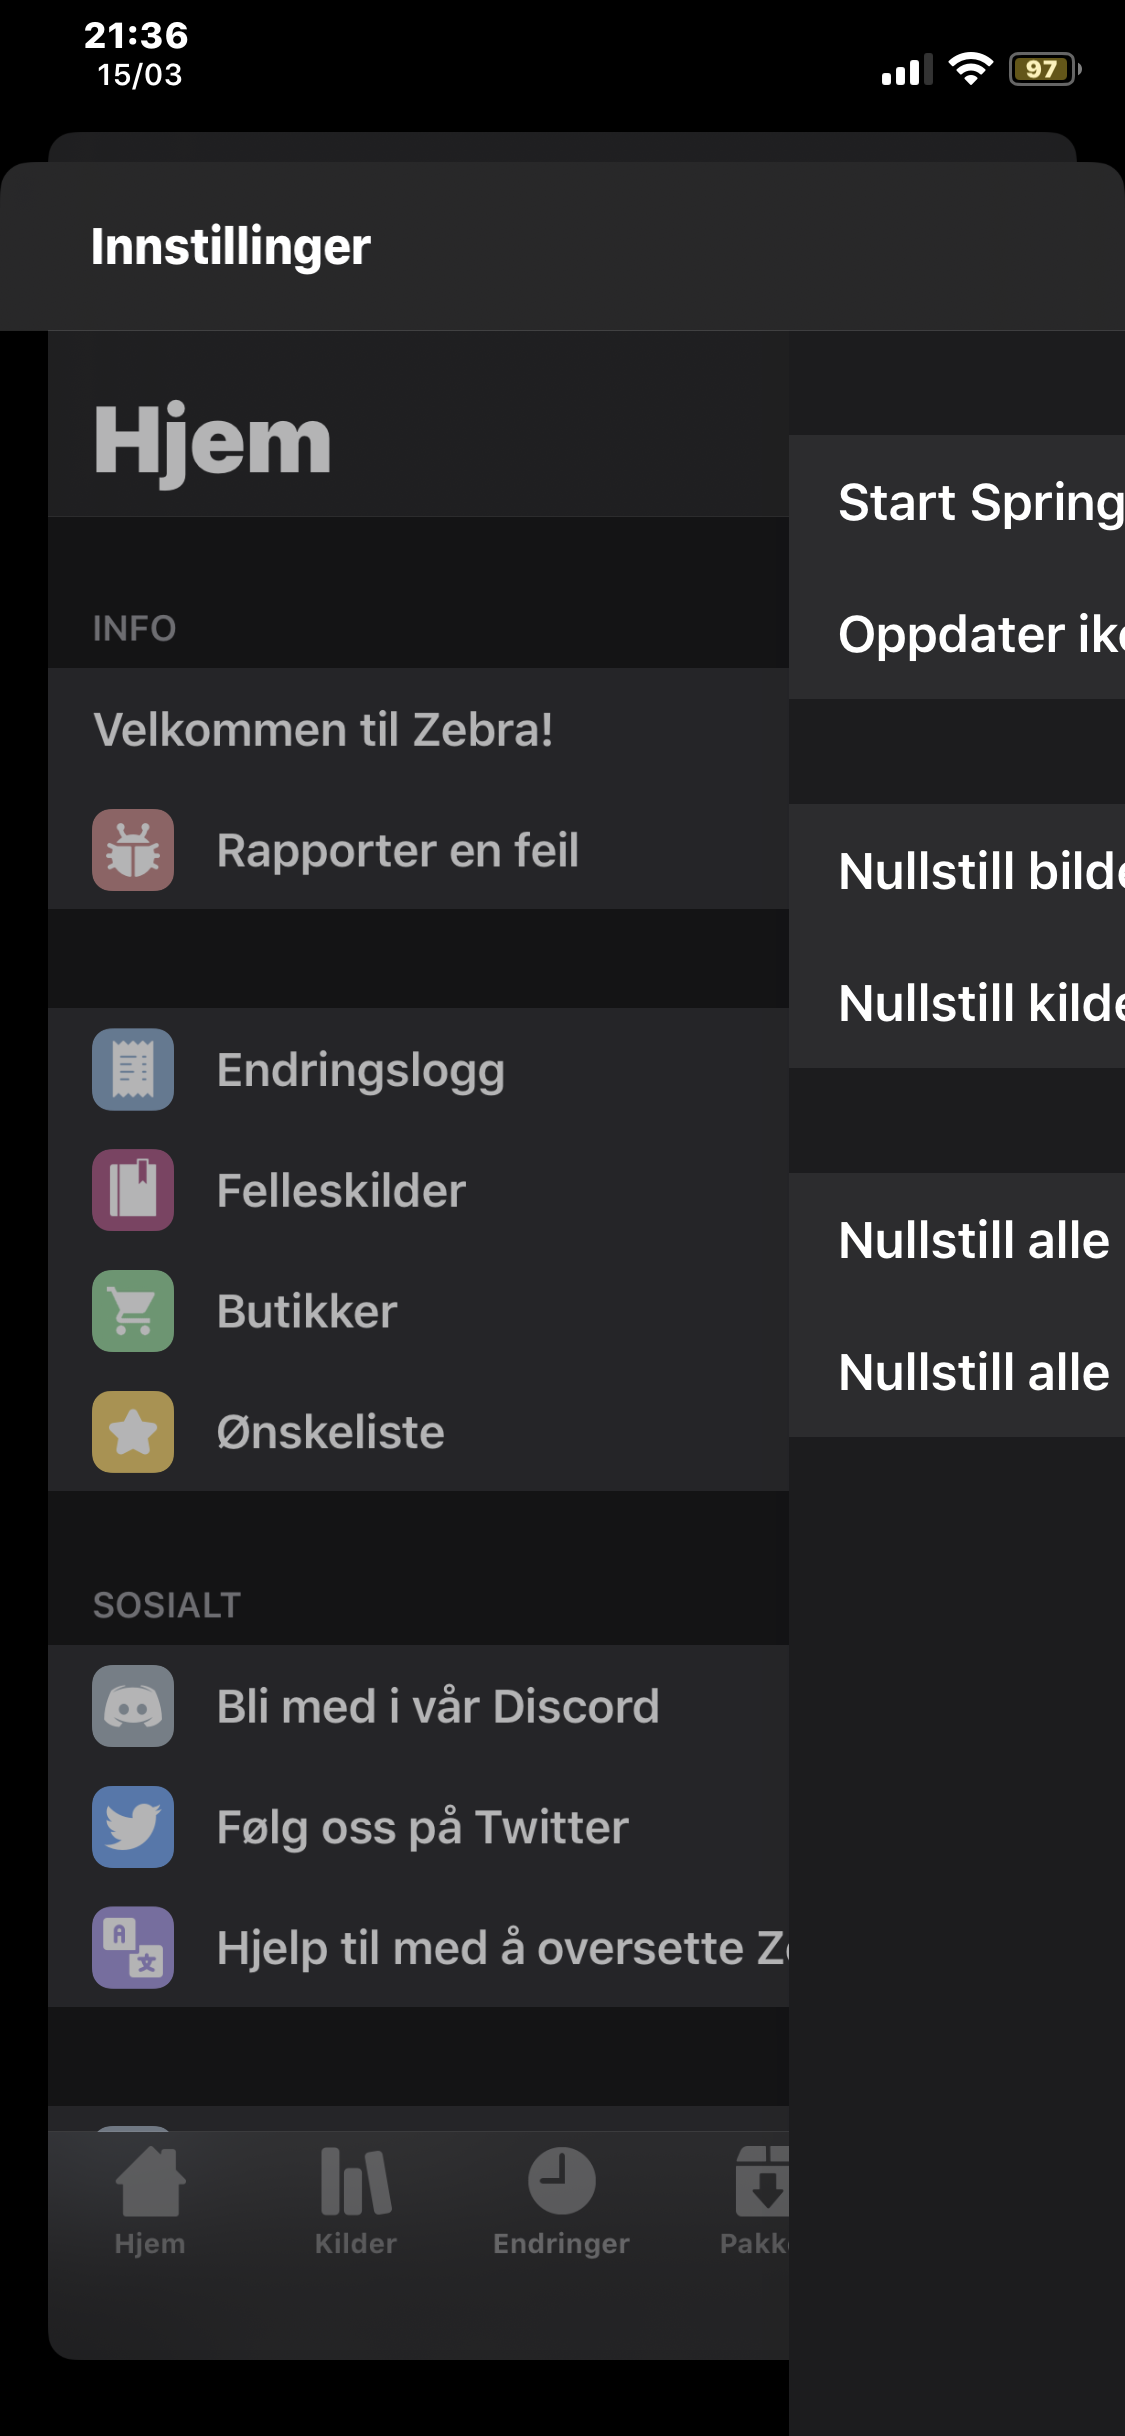The height and width of the screenshot is (2436, 1125).
Task: Select the Endringslogg receipt icon
Action: point(132,1069)
